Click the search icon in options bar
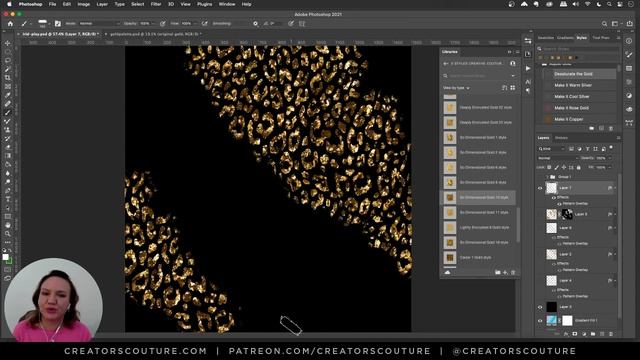Viewport: 640px width, 360px height. 604,24
